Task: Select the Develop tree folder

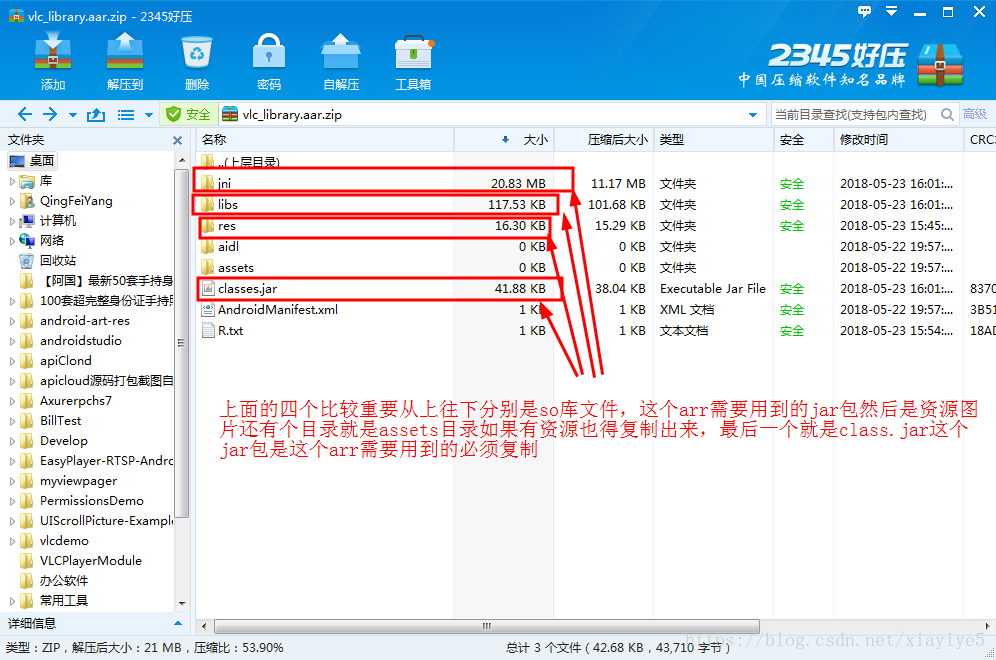Action: [x=53, y=441]
